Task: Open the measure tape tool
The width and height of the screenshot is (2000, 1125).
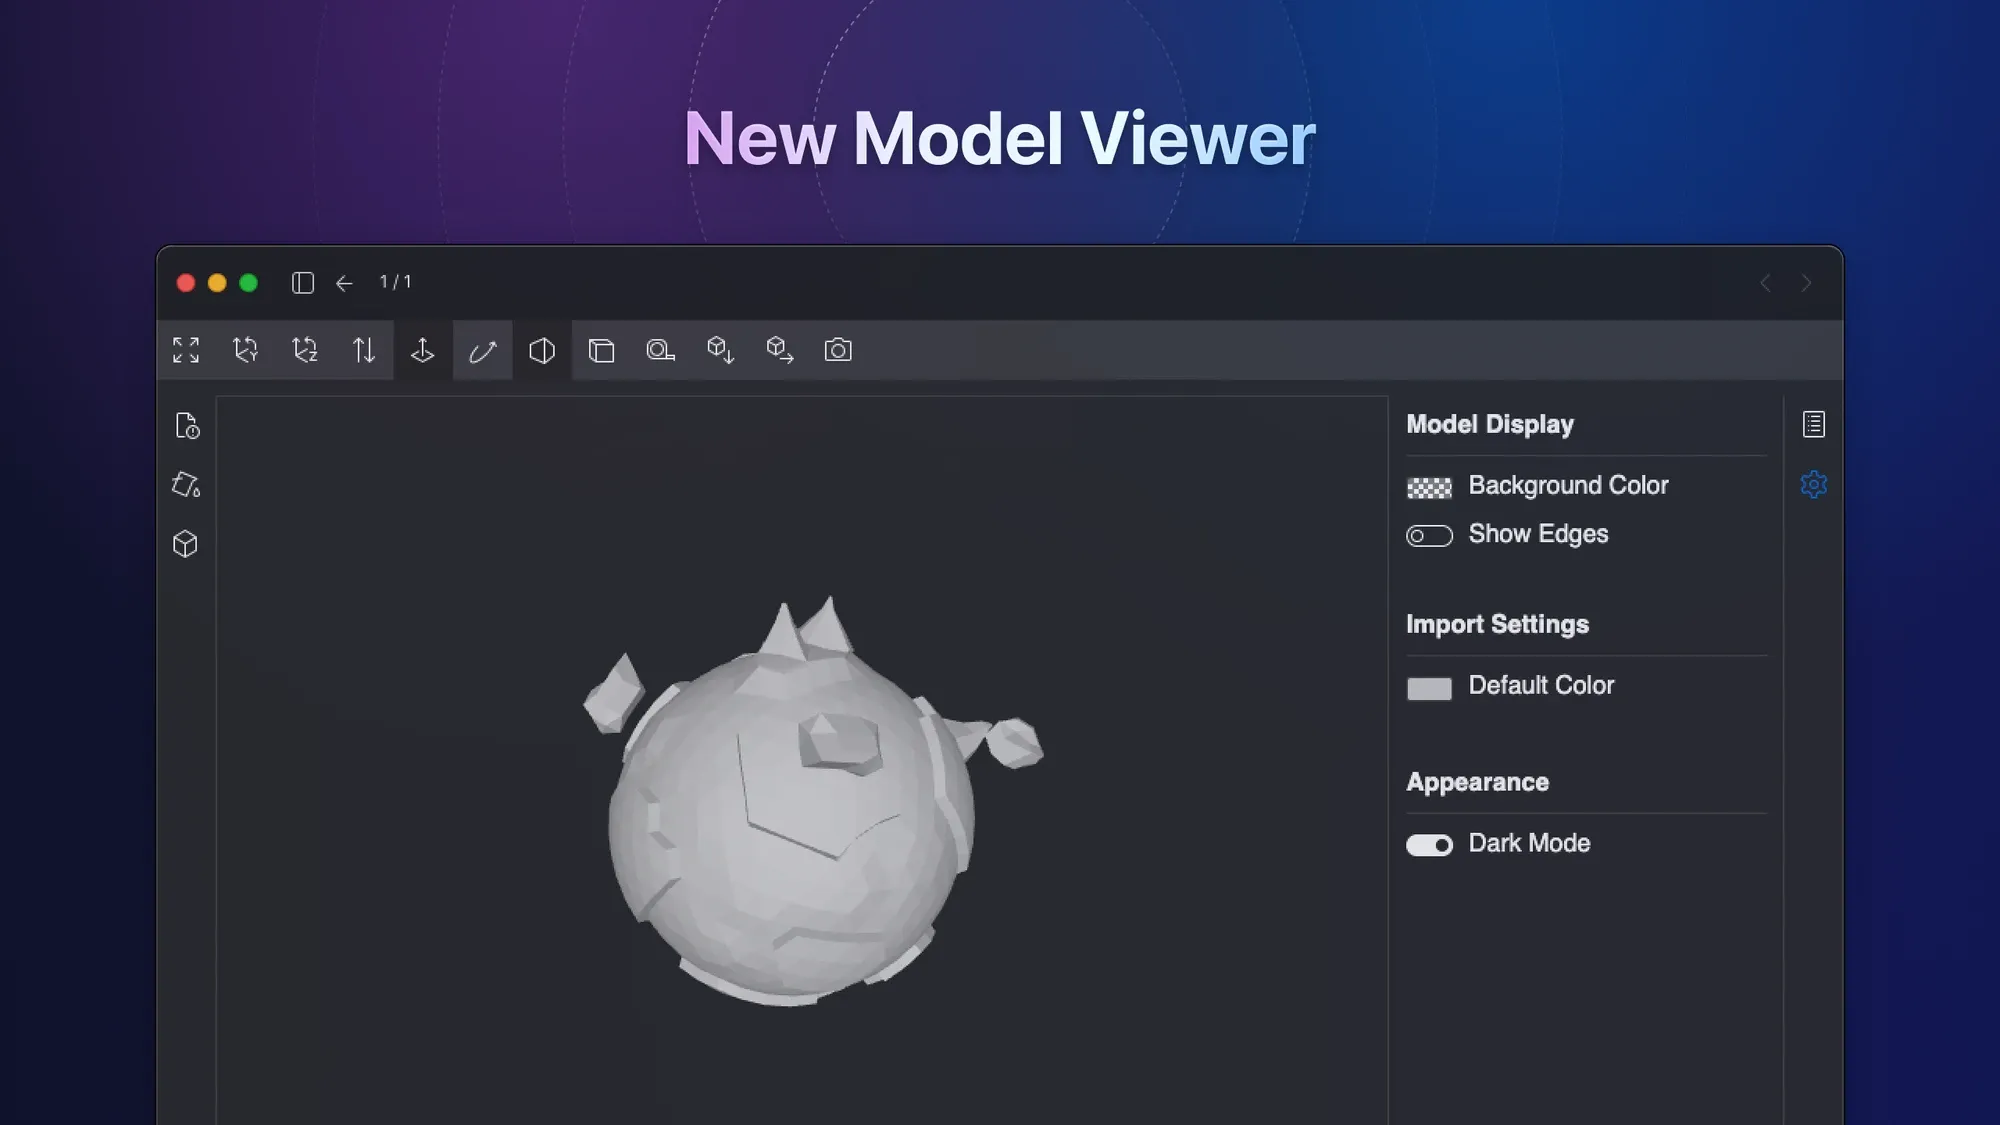Action: coord(660,350)
